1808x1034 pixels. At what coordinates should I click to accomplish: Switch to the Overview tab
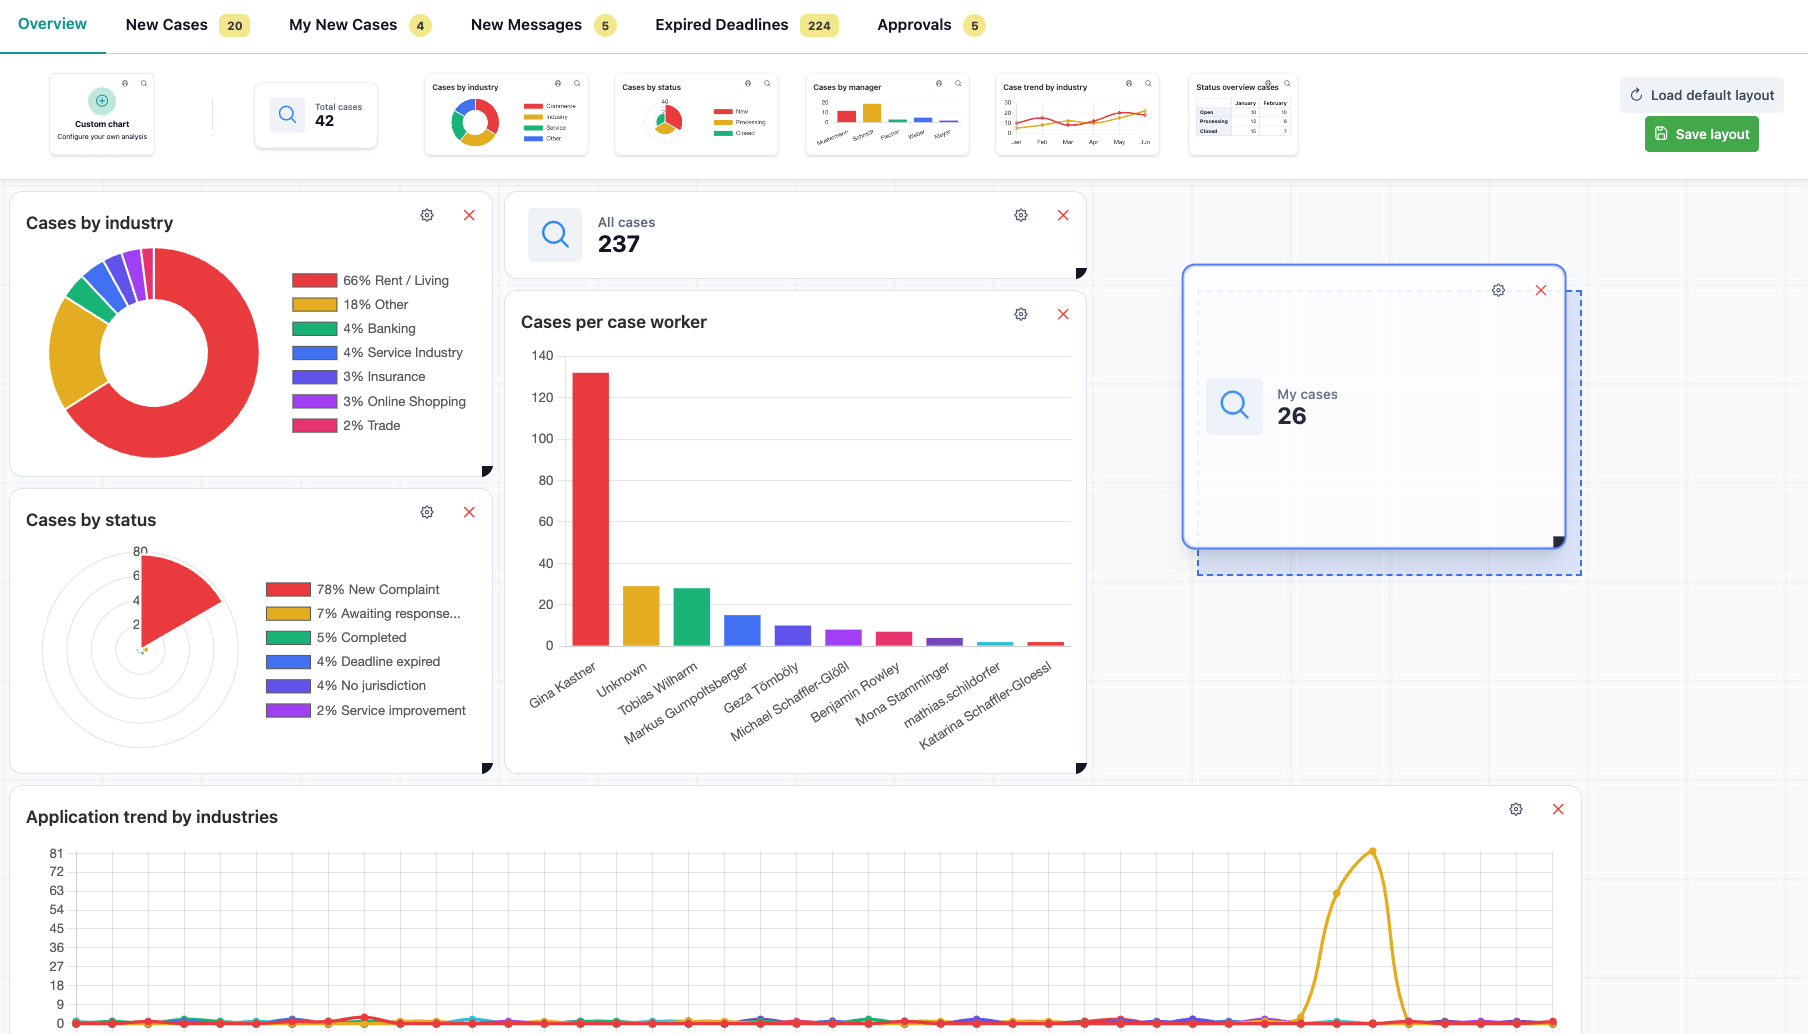click(52, 24)
